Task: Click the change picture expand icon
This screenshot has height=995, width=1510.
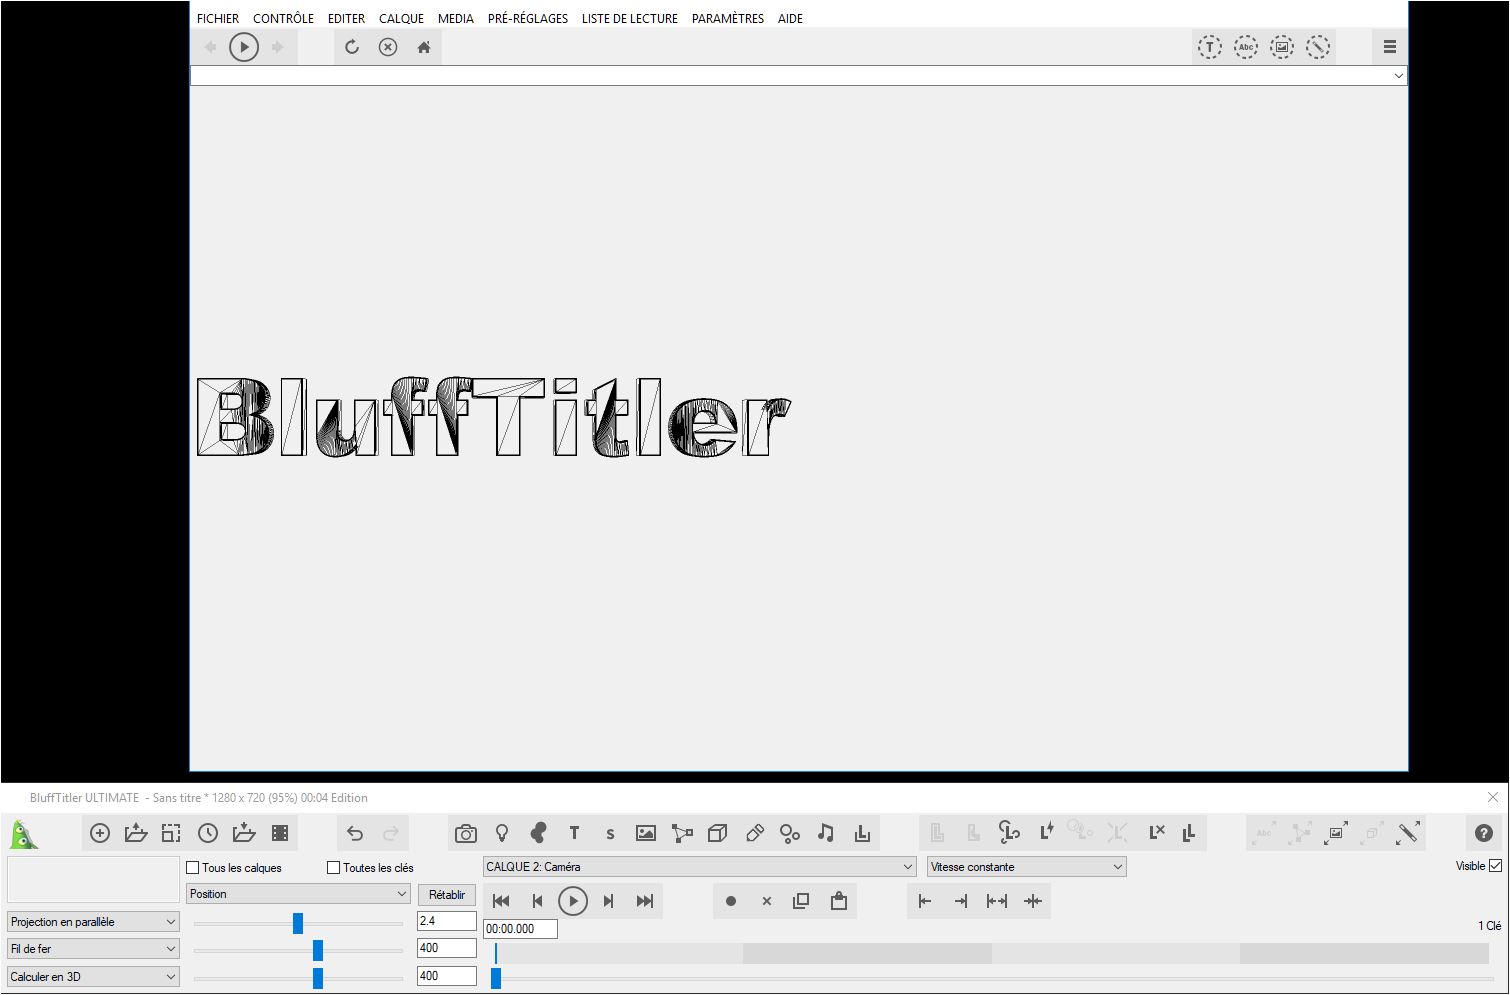Action: (x=1336, y=832)
